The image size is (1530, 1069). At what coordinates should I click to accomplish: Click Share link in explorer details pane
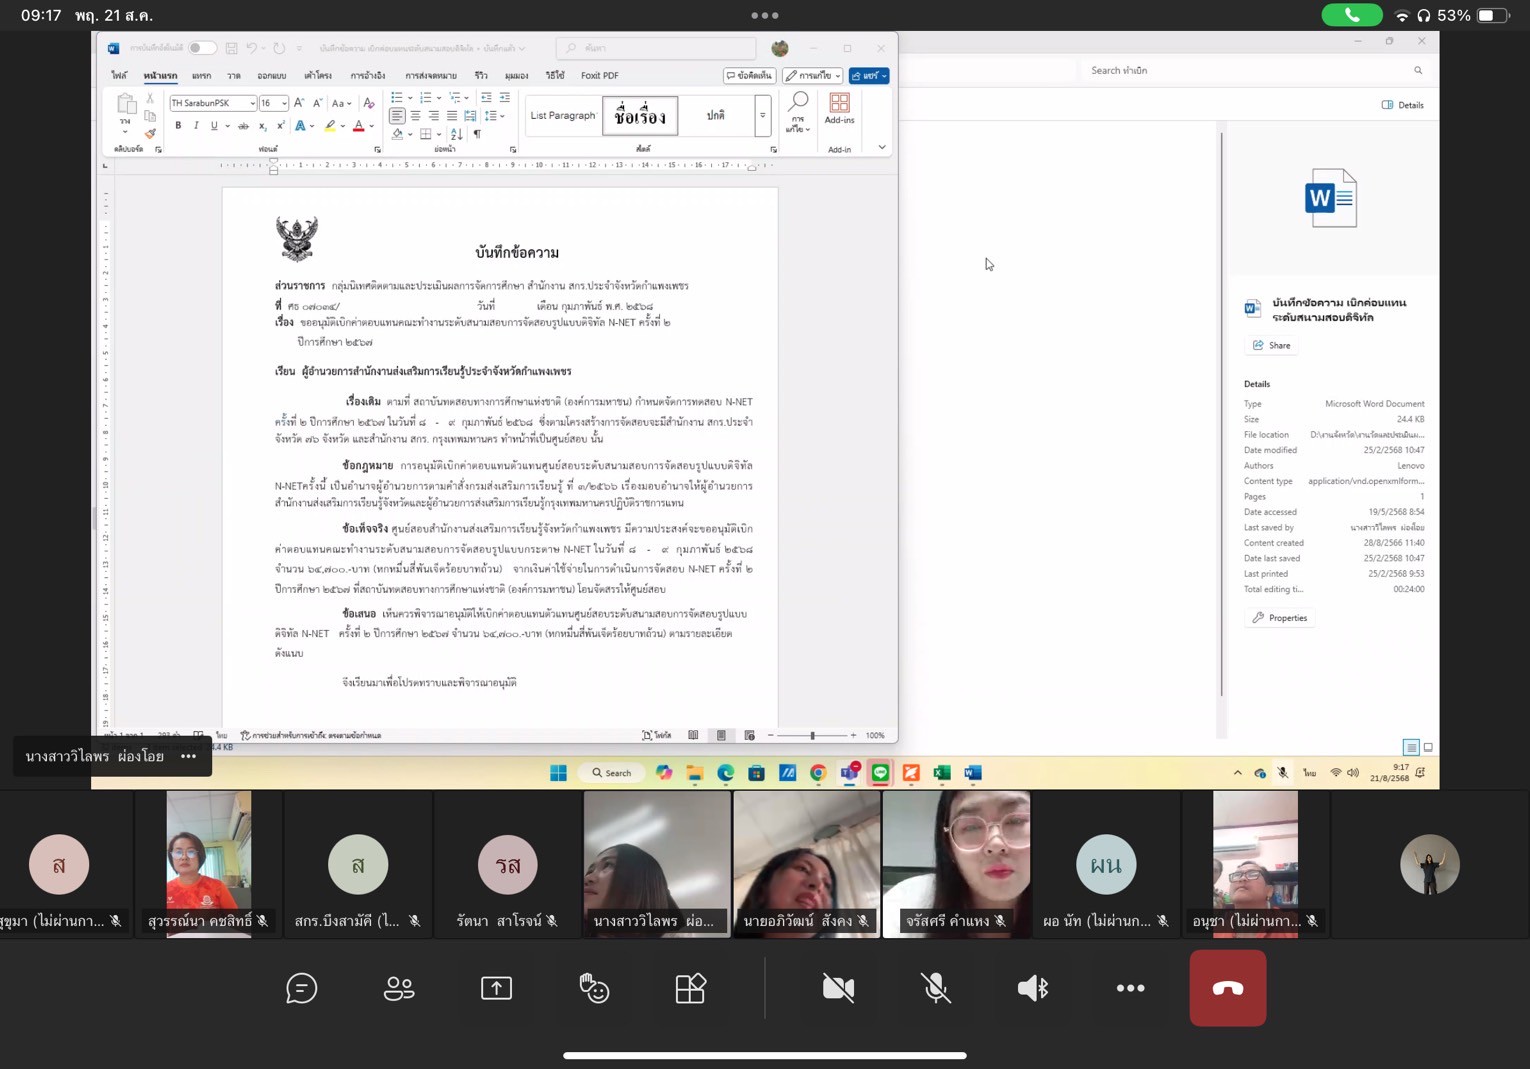coord(1271,345)
